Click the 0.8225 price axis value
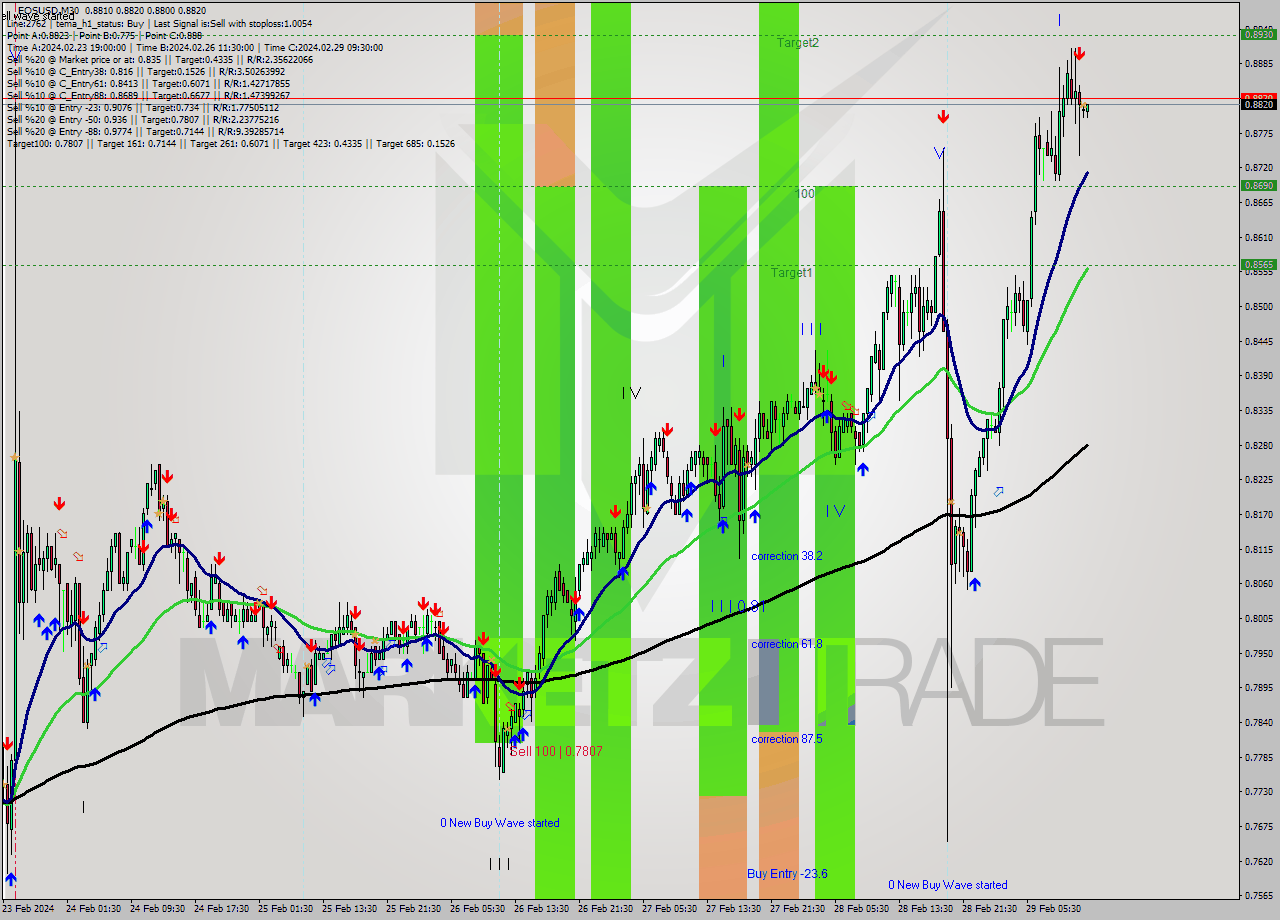The width and height of the screenshot is (1280, 920). click(1258, 480)
